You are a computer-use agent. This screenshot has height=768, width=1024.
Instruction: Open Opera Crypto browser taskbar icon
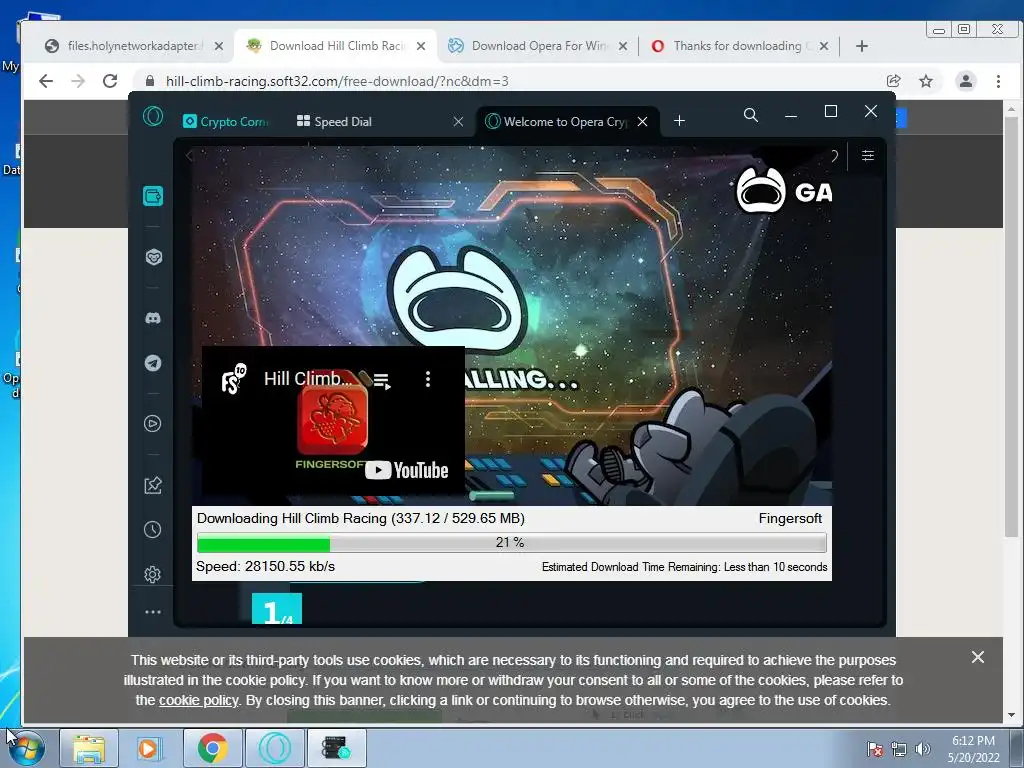(274, 748)
